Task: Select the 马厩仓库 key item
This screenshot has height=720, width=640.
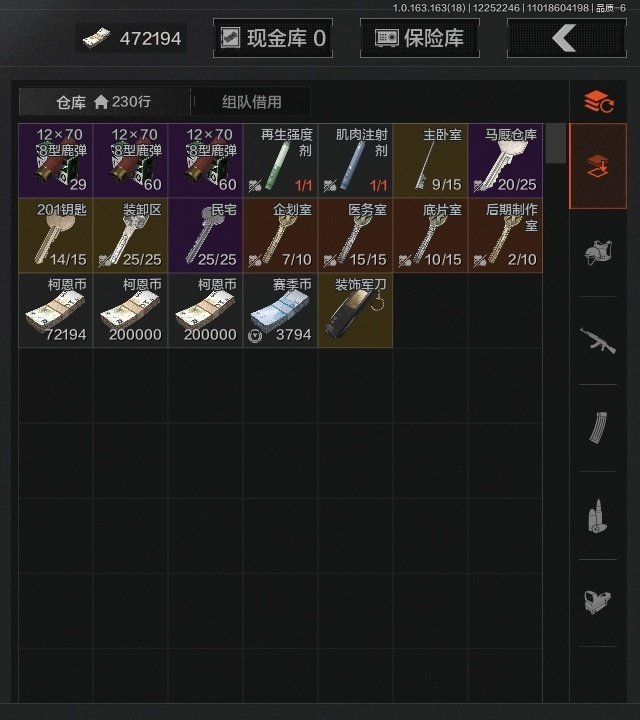Action: pyautogui.click(x=505, y=160)
